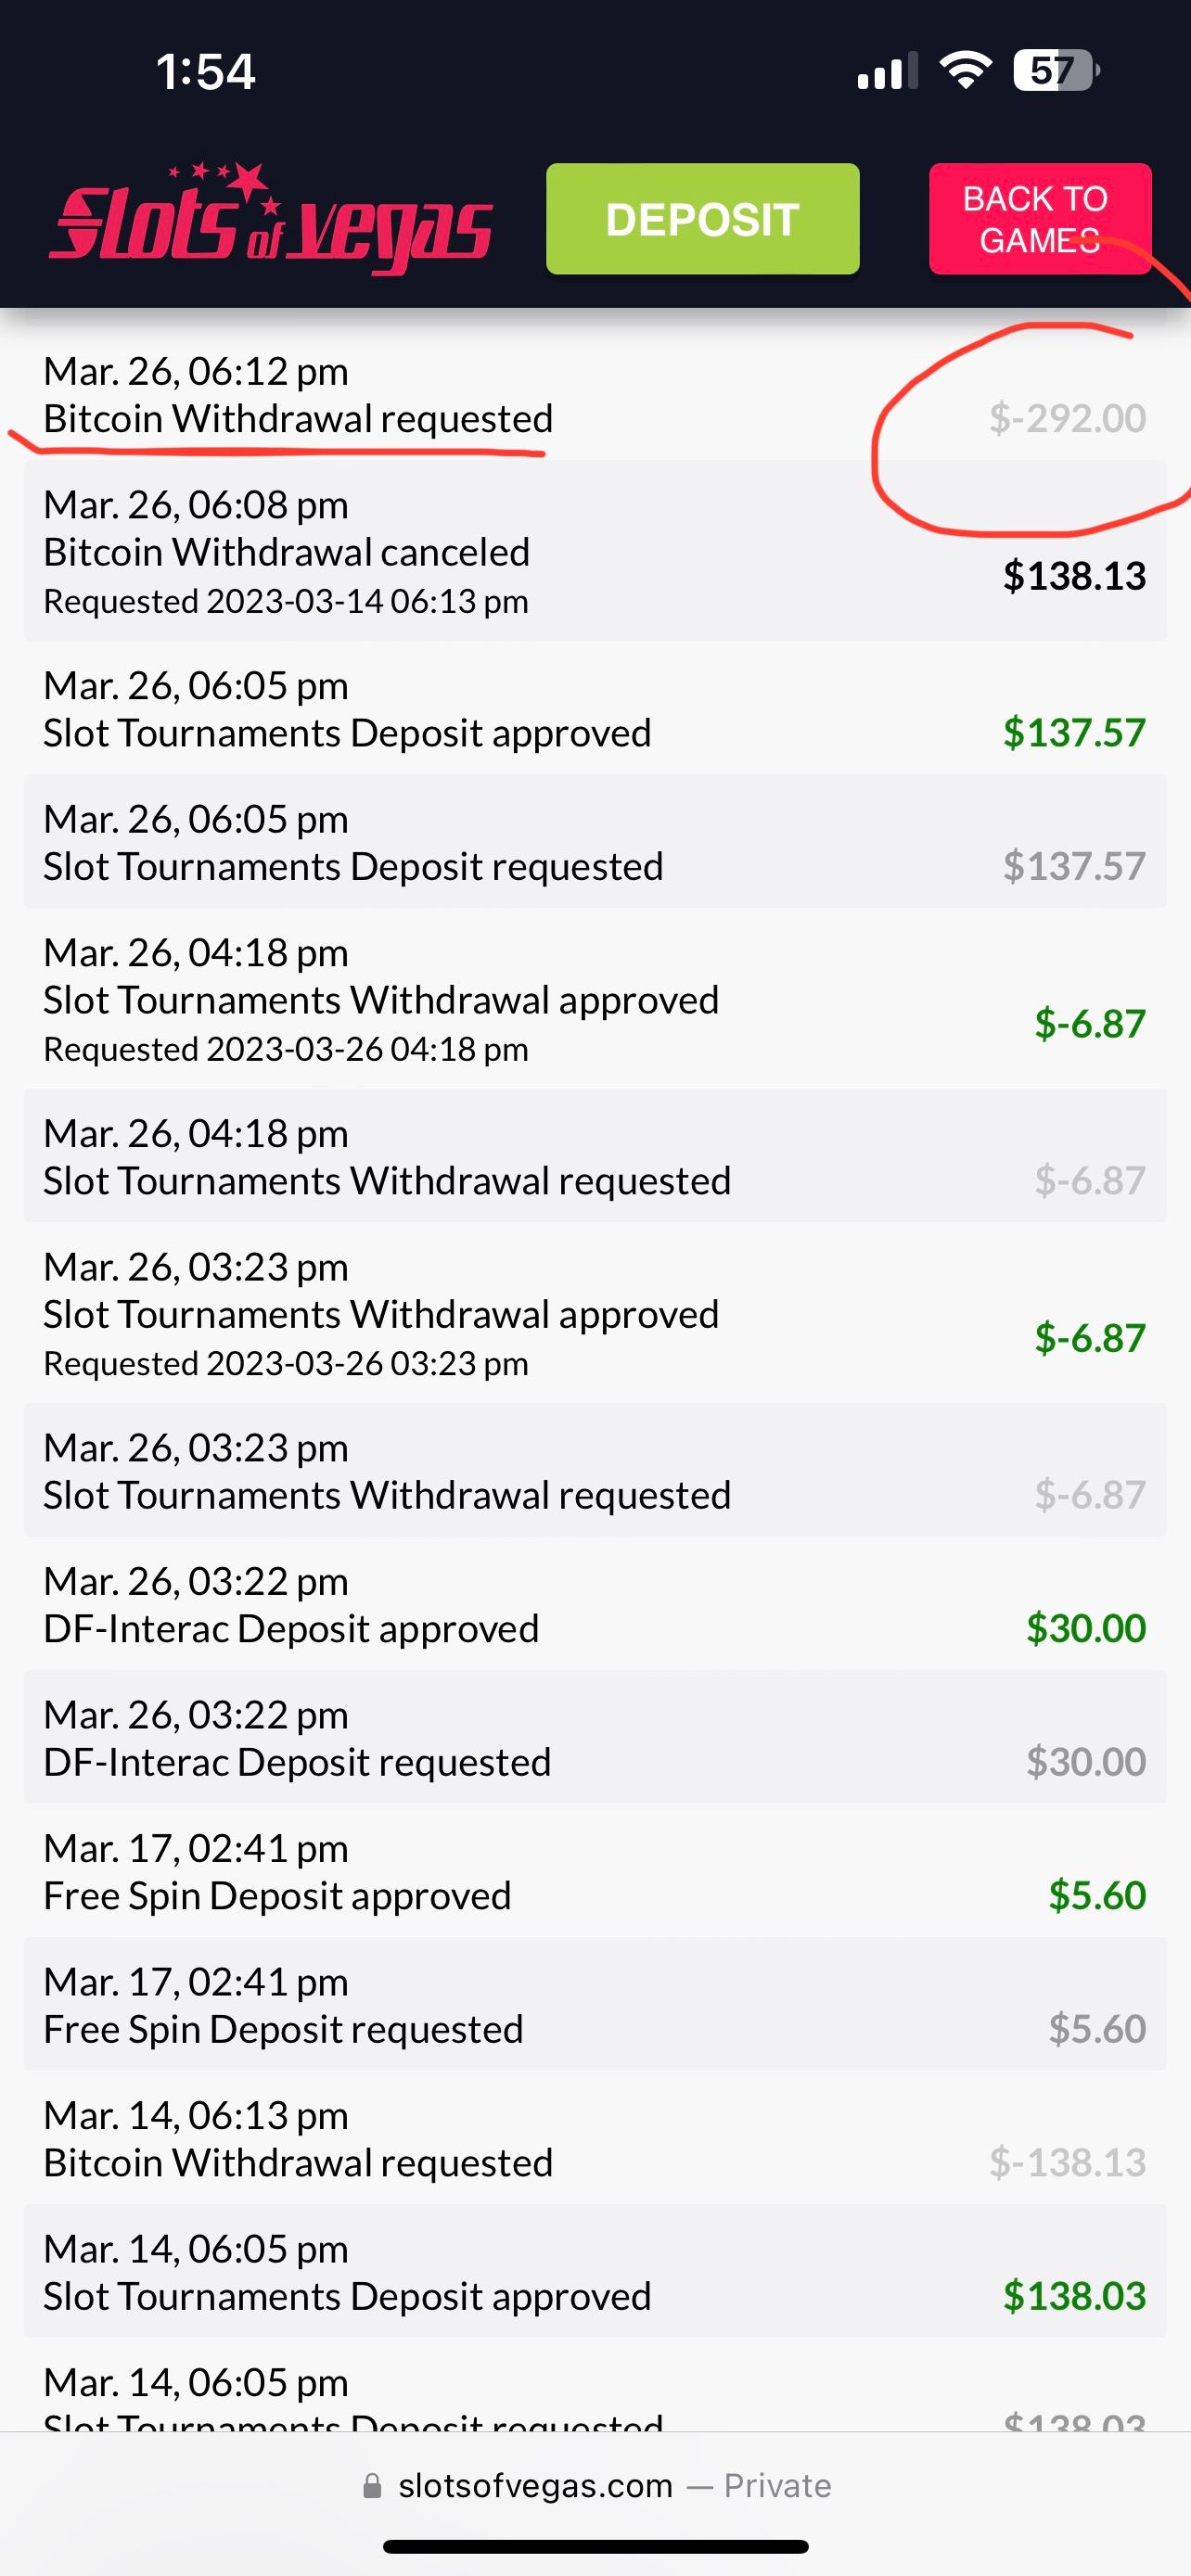This screenshot has width=1191, height=2576.
Task: Select Slot Tournaments Deposit approved $138.03 row
Action: (x=595, y=2272)
